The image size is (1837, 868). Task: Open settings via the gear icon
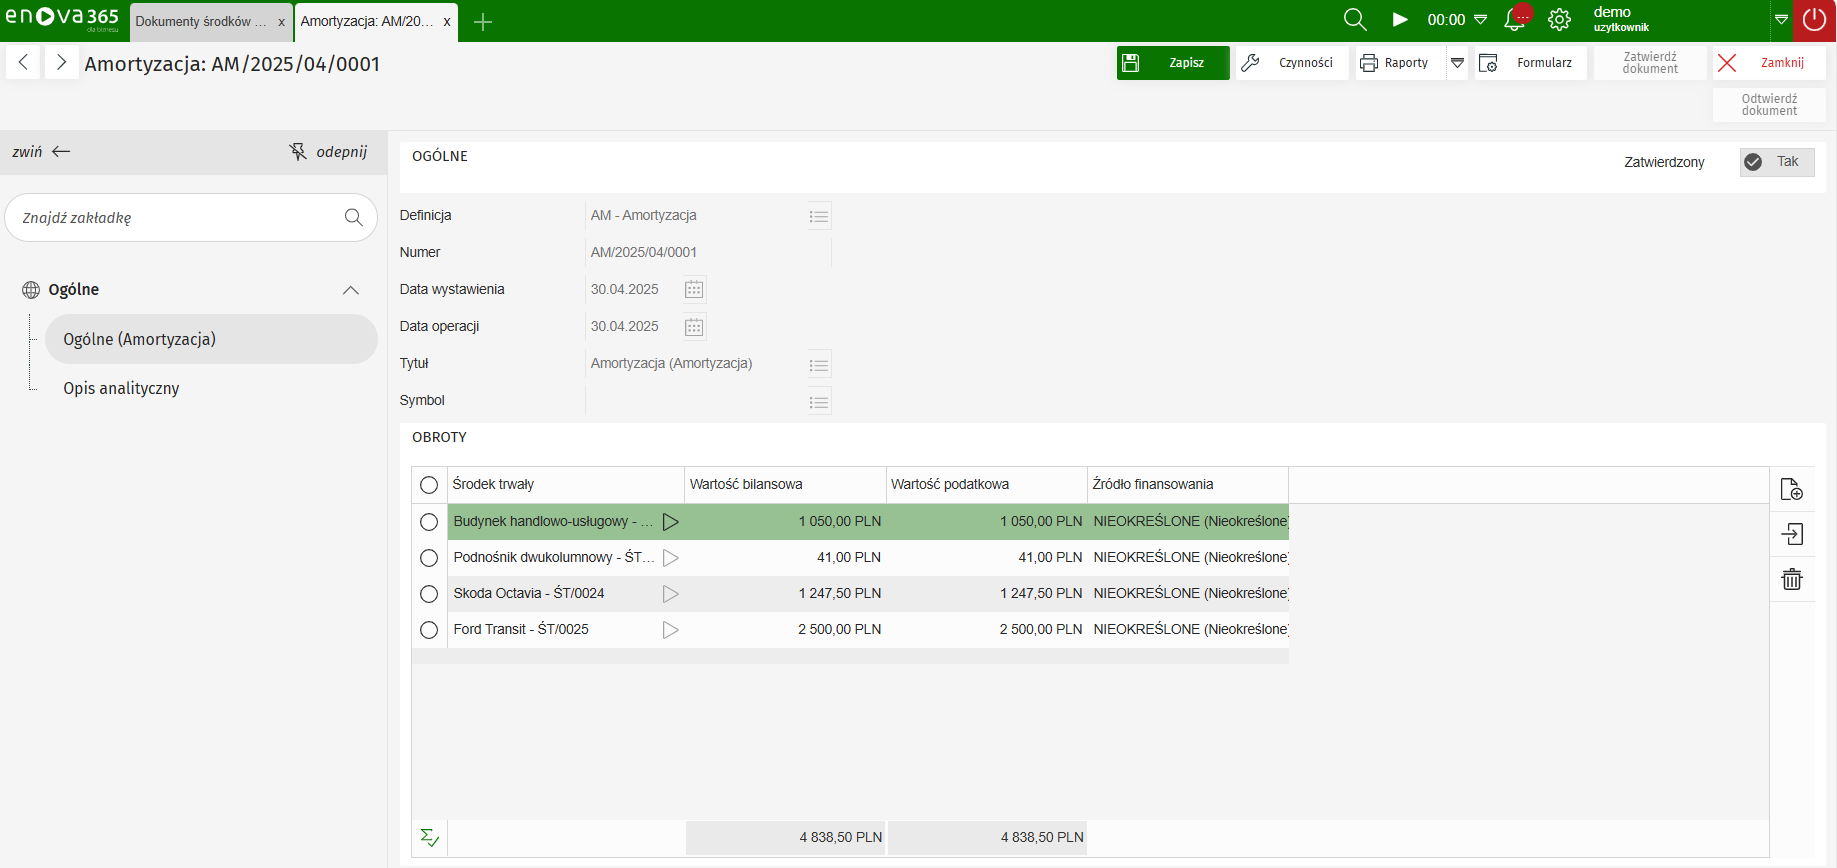[1559, 20]
